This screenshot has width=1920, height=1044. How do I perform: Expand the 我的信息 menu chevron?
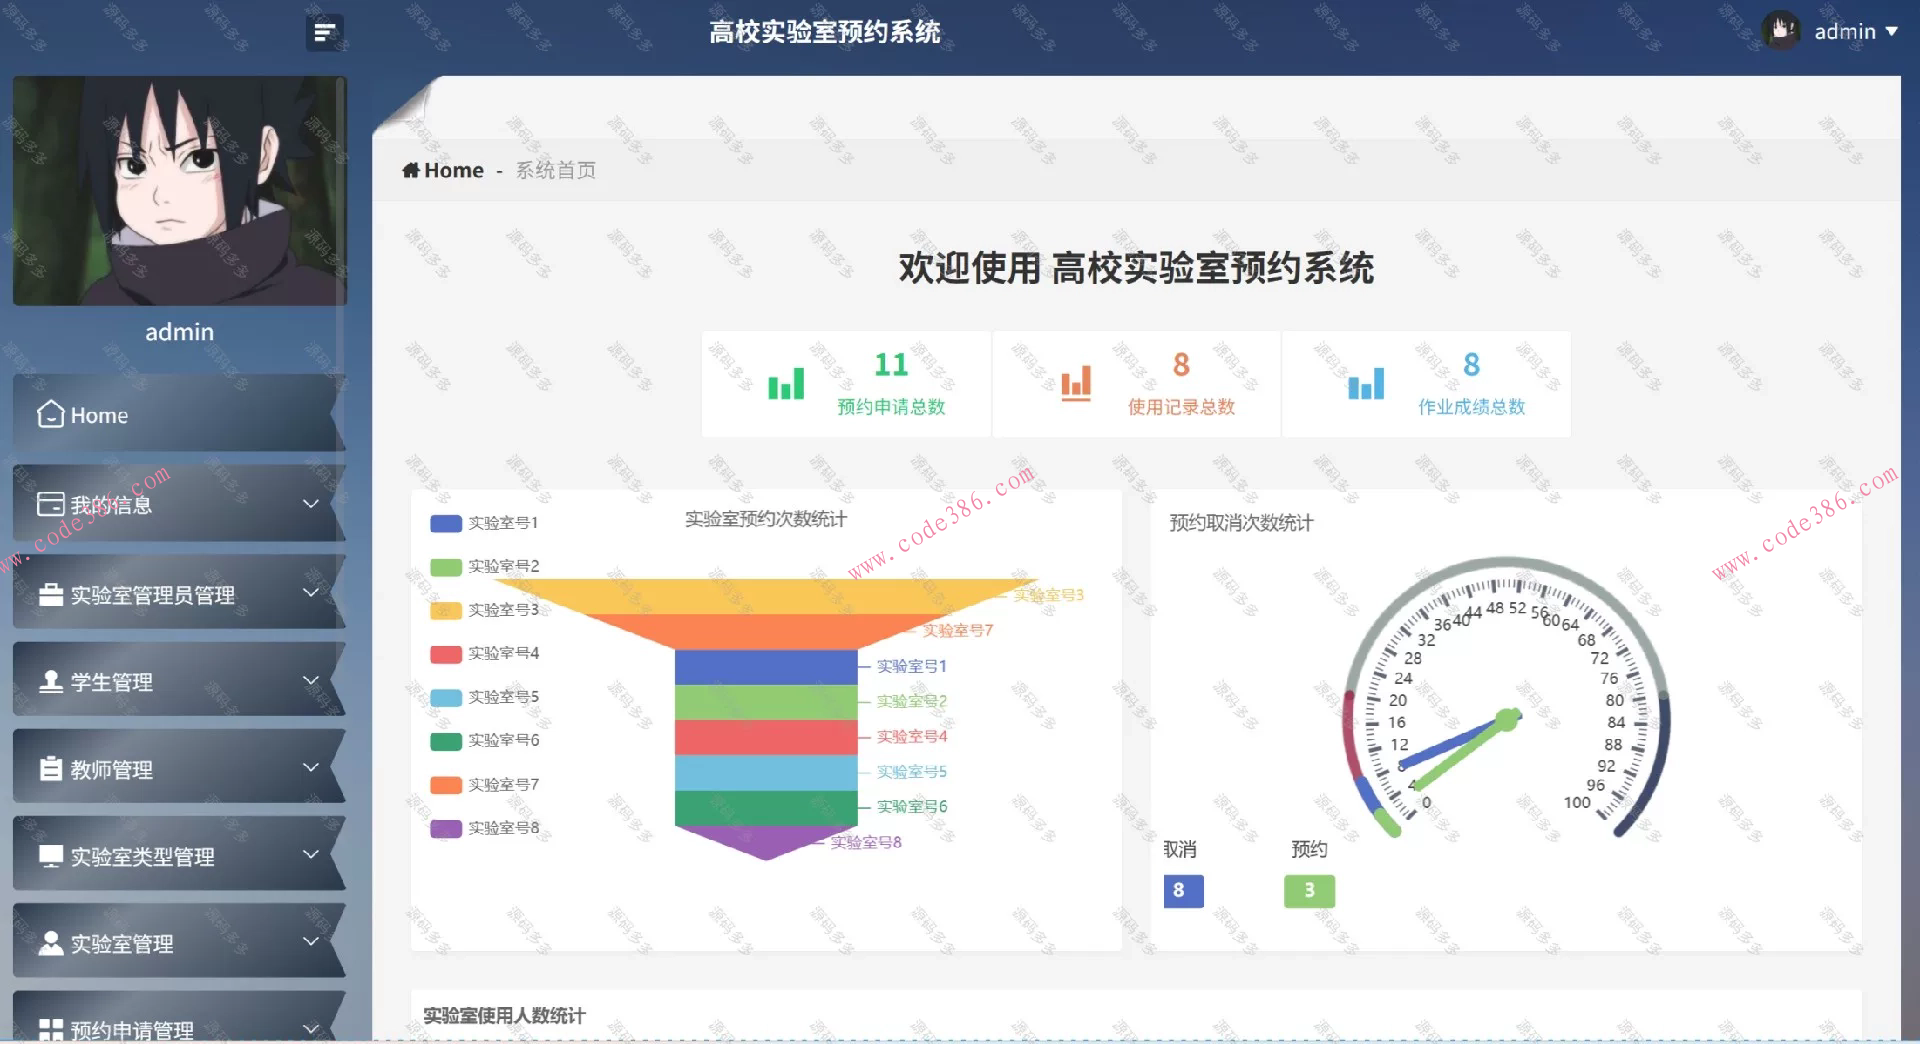[311, 504]
